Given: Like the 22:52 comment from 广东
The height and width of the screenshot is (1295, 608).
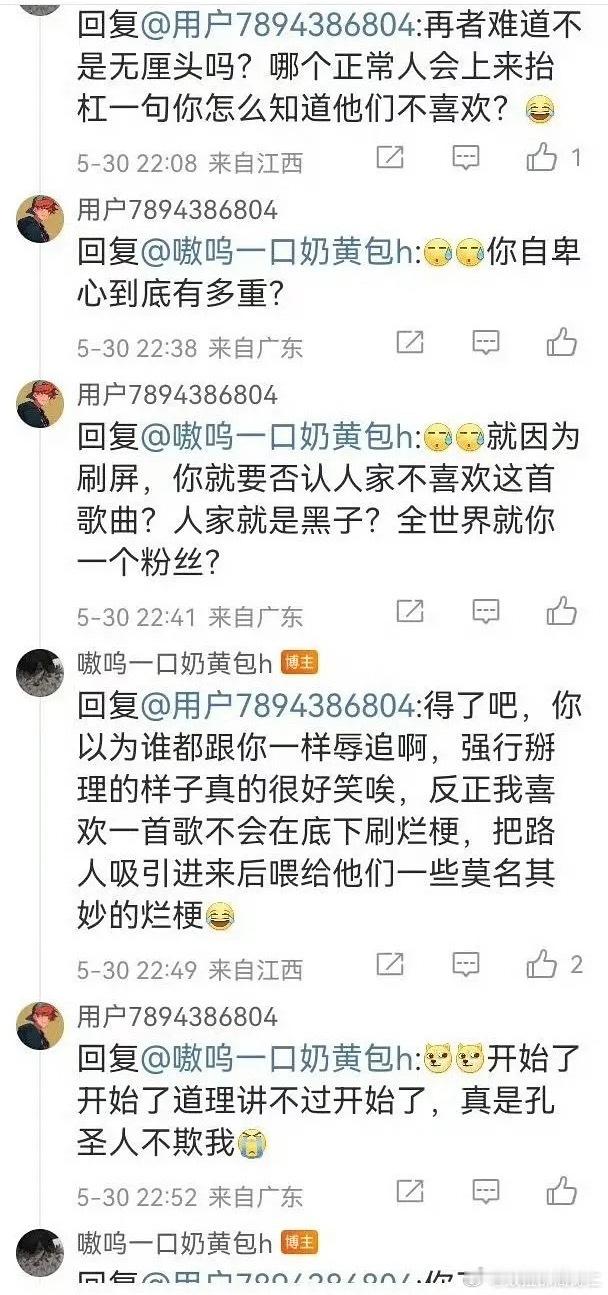Looking at the screenshot, I should point(562,1191).
